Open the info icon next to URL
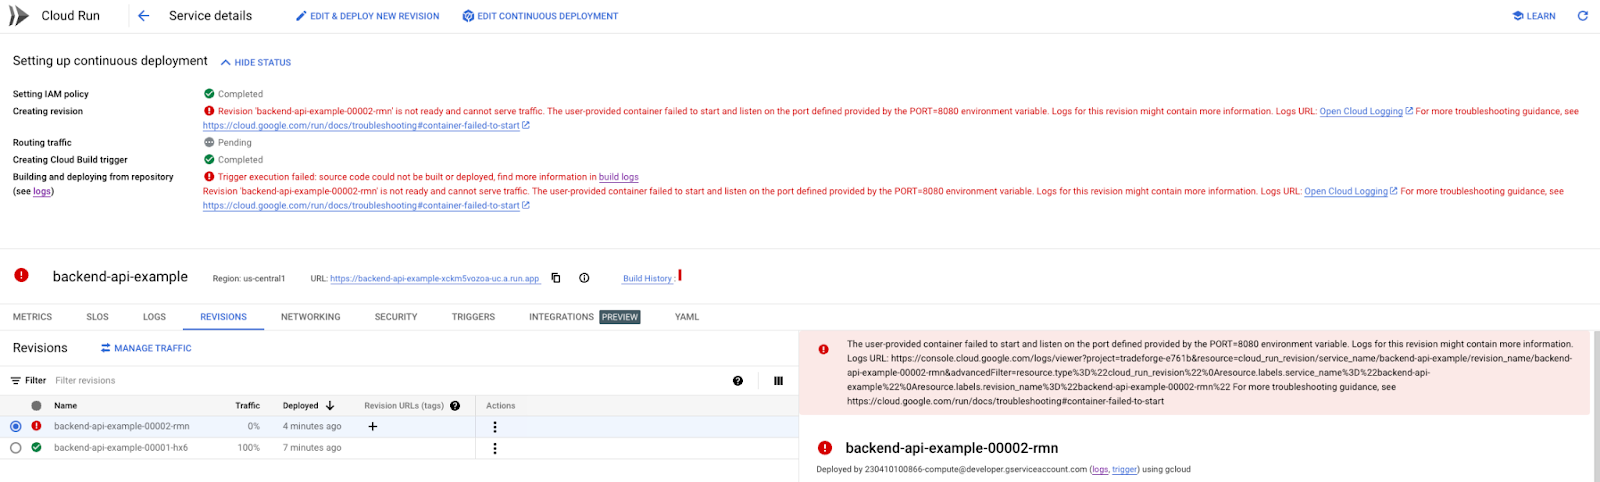Image resolution: width=1600 pixels, height=482 pixels. 584,278
